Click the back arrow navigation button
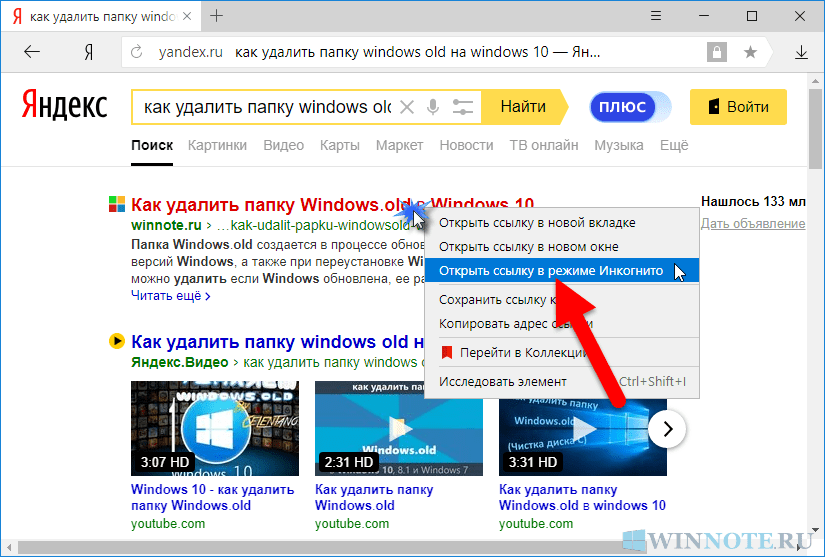This screenshot has height=557, width=825. coord(33,52)
